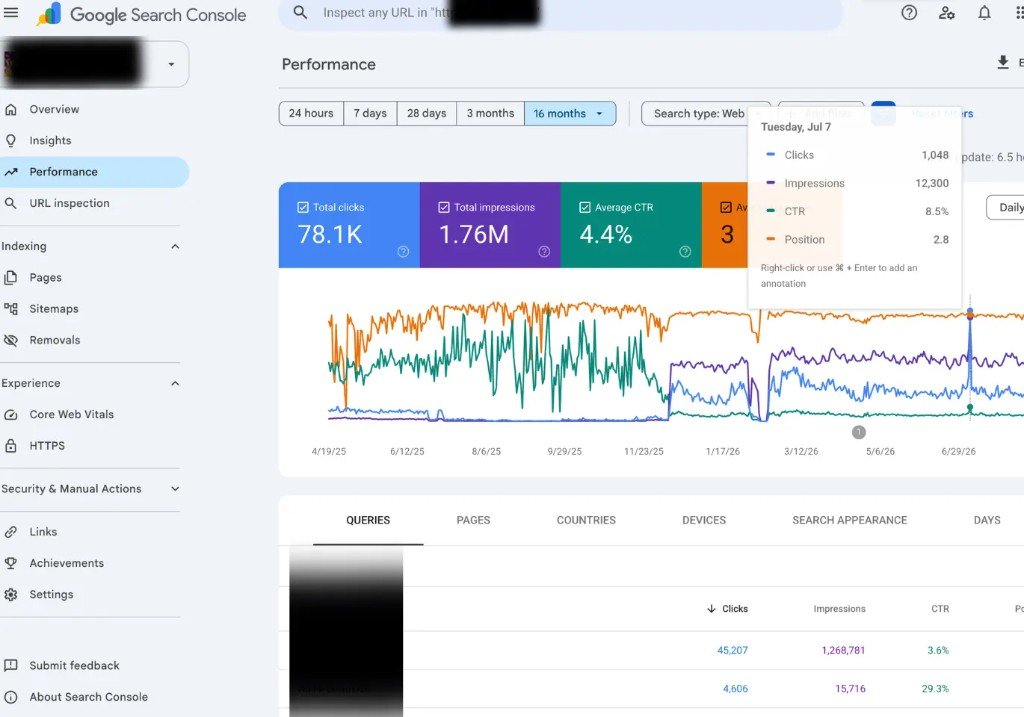Click the 1,268,781 impressions value
Viewport: 1024px width, 717px height.
(x=843, y=650)
